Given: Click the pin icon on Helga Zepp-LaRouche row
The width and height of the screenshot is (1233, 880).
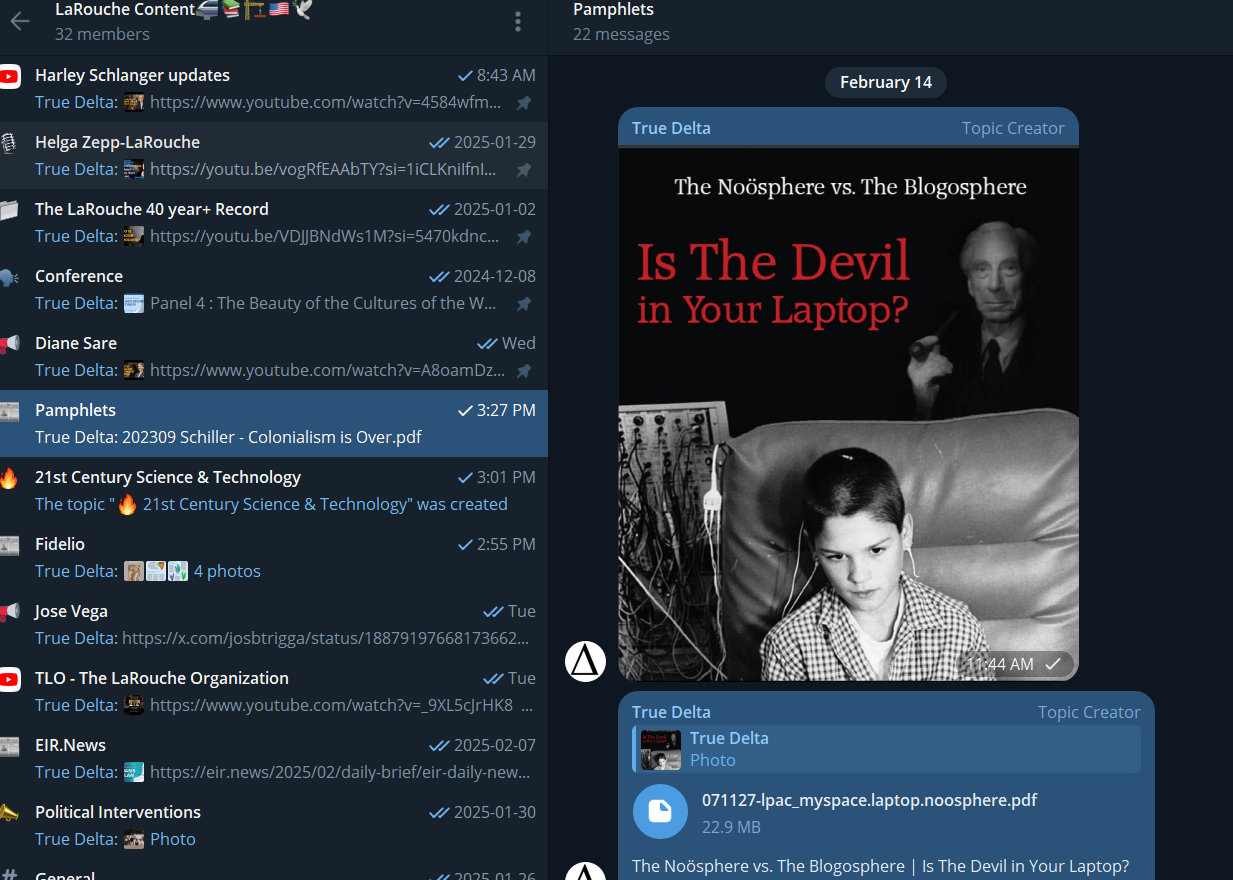Looking at the screenshot, I should (x=523, y=170).
